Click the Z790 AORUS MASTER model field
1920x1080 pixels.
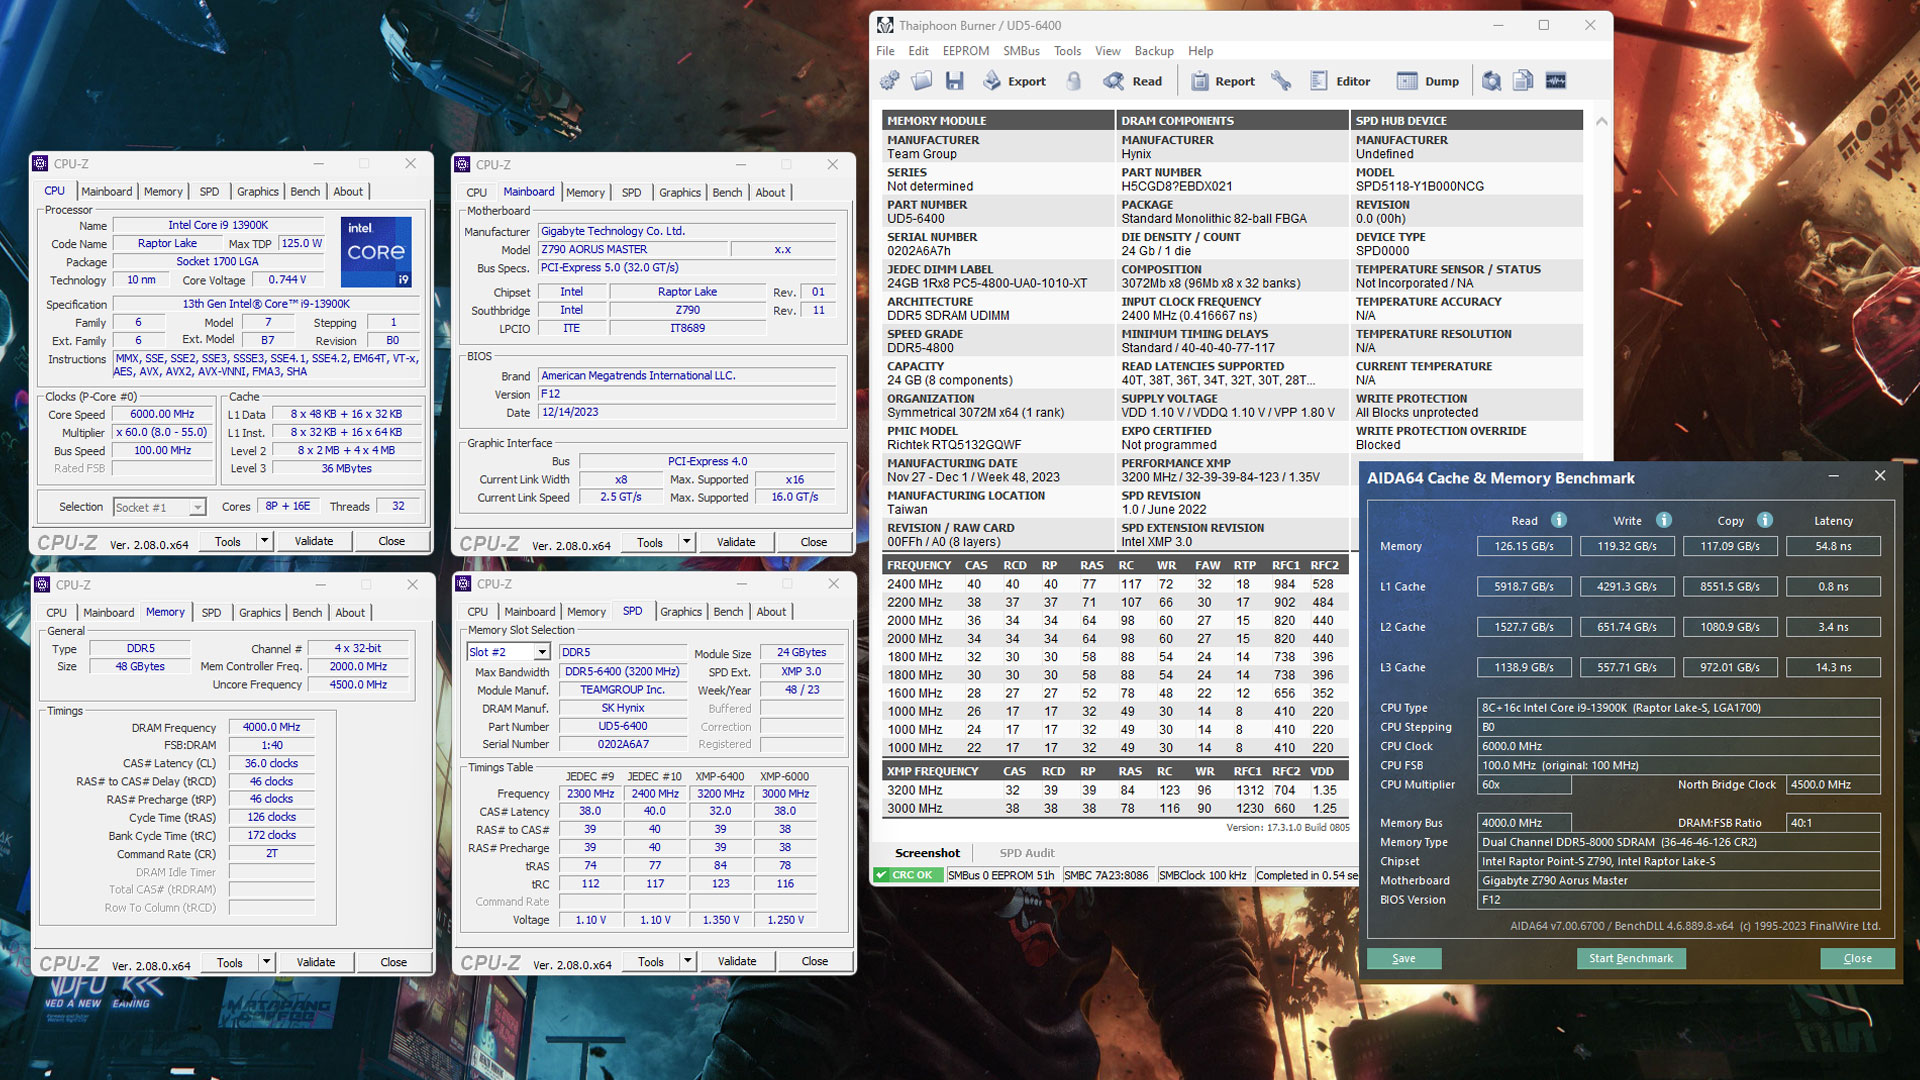coord(633,249)
